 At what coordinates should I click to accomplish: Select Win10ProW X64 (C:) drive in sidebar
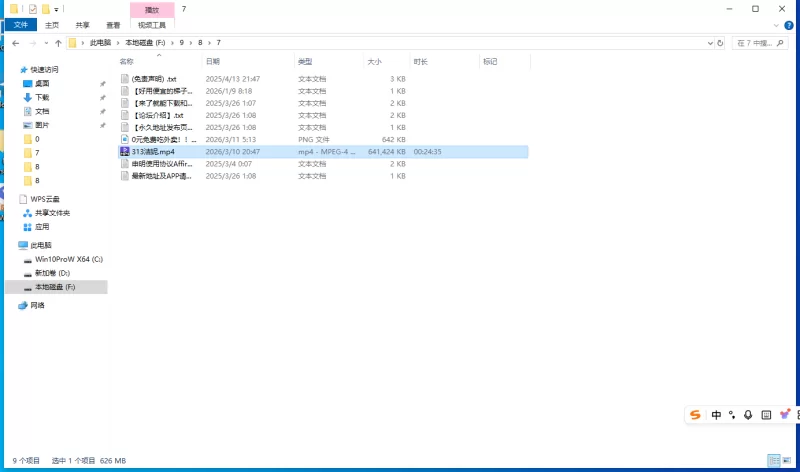pyautogui.click(x=68, y=259)
